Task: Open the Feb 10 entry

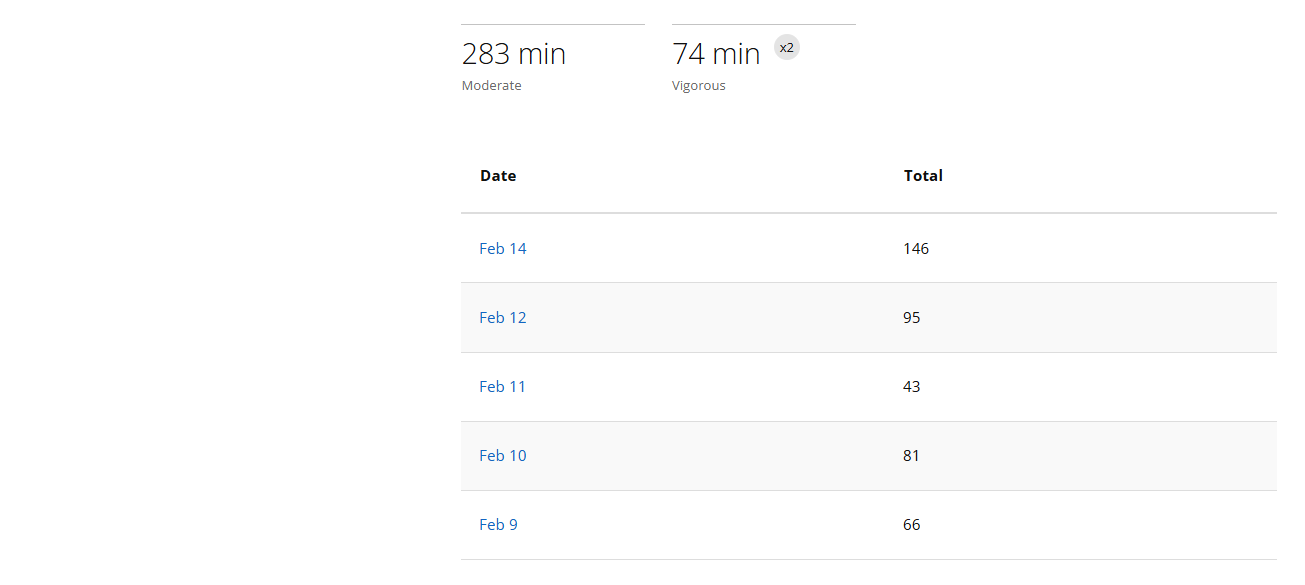Action: click(x=503, y=456)
